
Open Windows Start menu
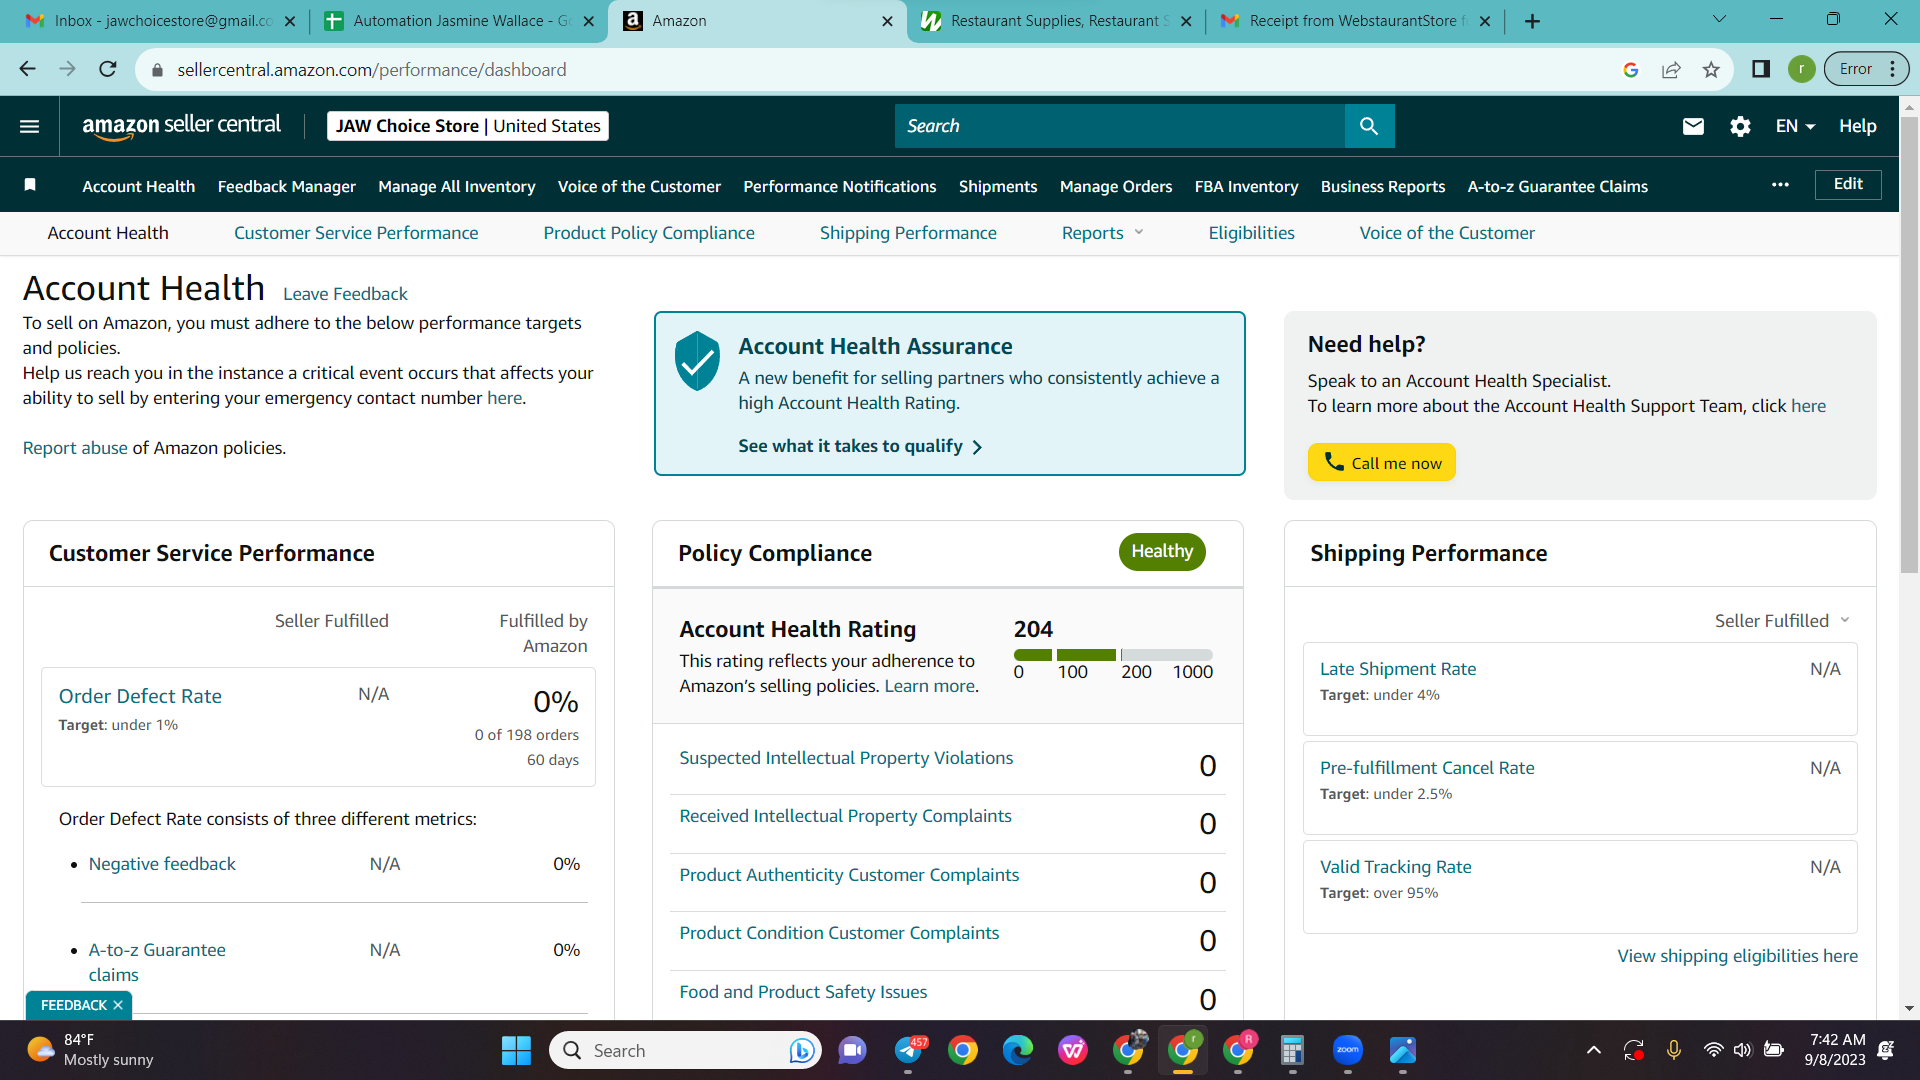click(x=516, y=1050)
